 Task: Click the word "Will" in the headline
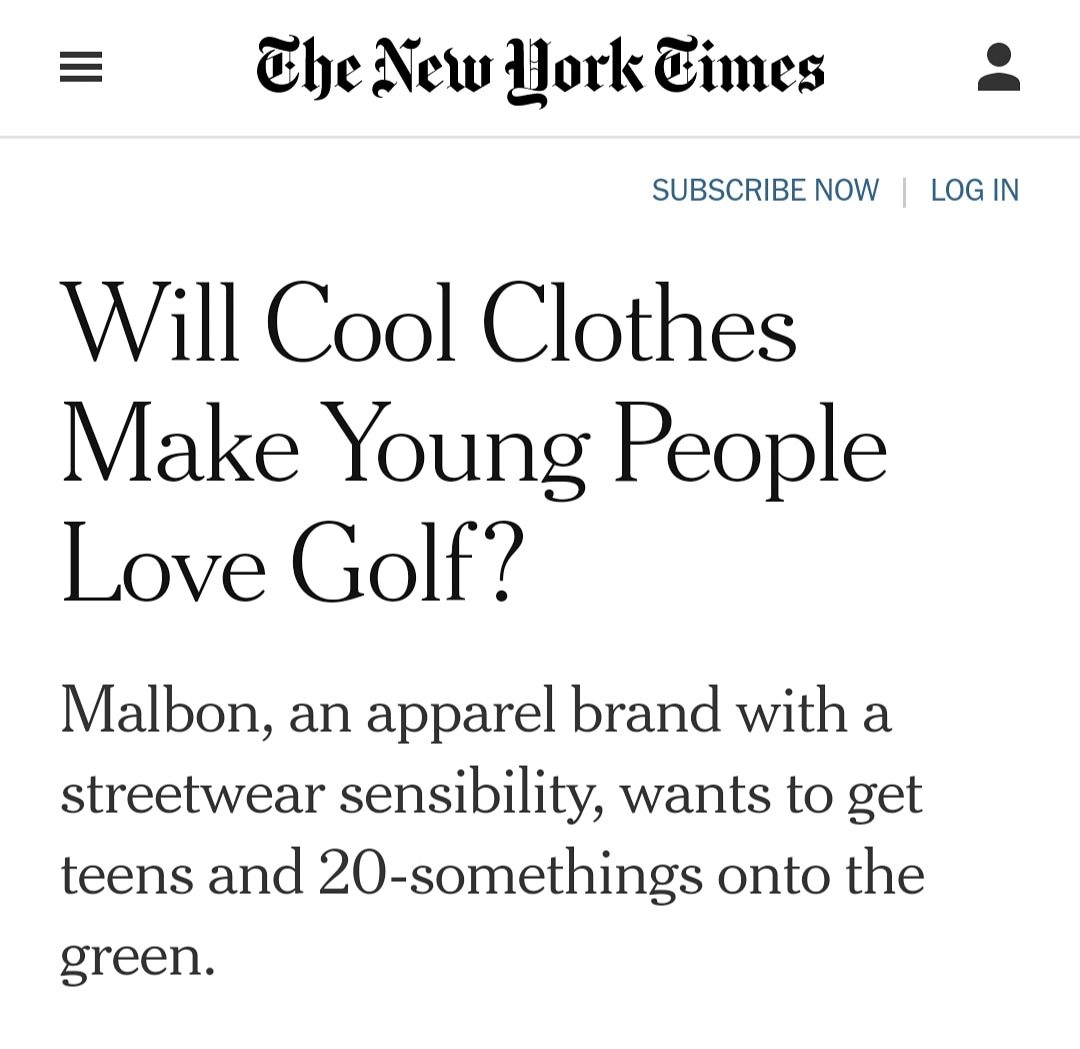[x=150, y=322]
